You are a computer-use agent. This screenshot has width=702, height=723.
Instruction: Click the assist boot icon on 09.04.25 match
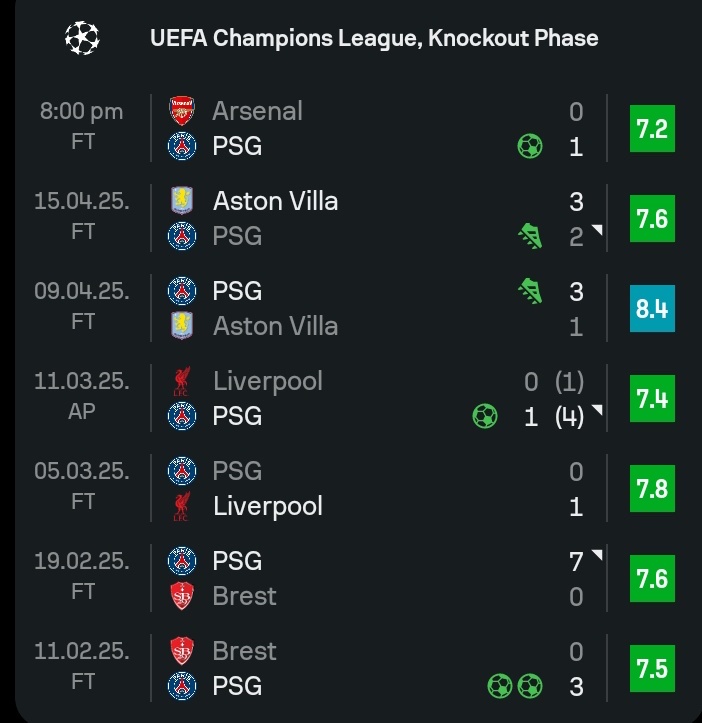click(530, 291)
